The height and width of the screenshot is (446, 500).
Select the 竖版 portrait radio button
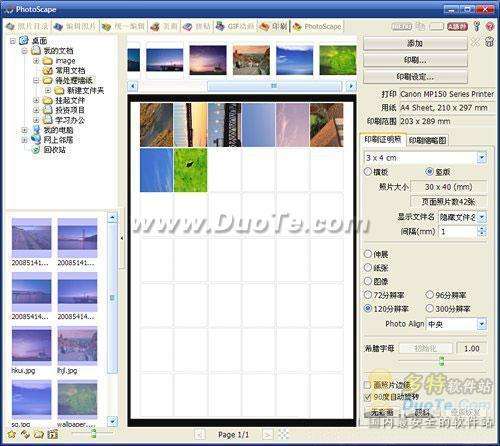coord(430,172)
